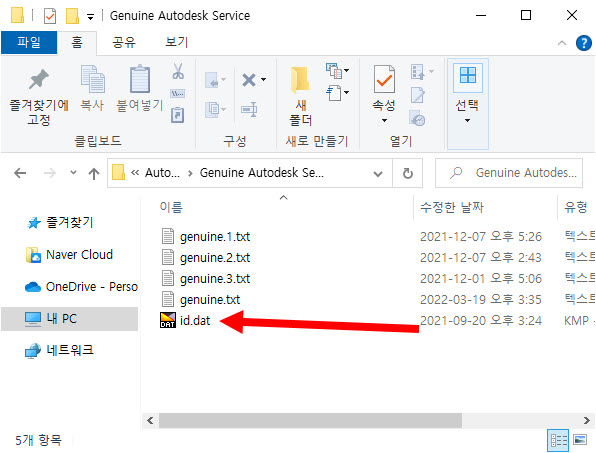Sort by Name (이름) column header

click(x=171, y=207)
